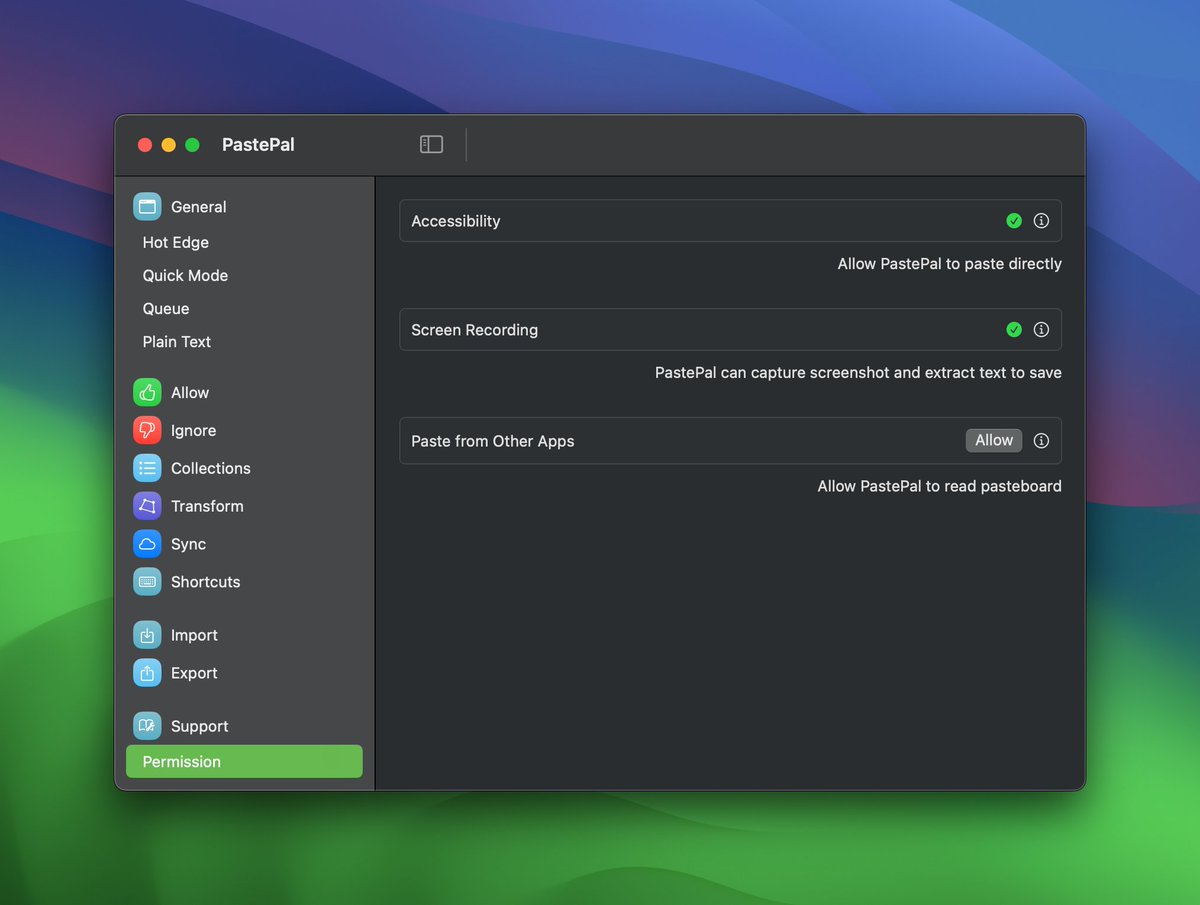The image size is (1200, 905).
Task: Click the Paste from Other Apps label
Action: [x=493, y=441]
